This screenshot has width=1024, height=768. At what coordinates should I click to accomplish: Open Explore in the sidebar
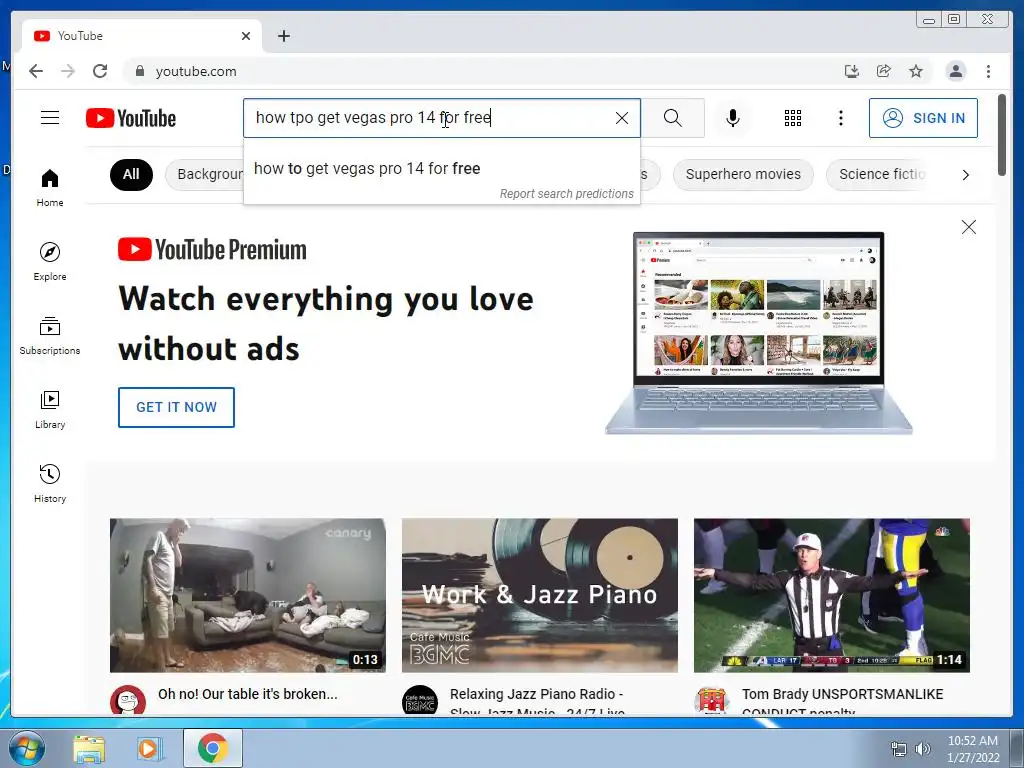[50, 261]
